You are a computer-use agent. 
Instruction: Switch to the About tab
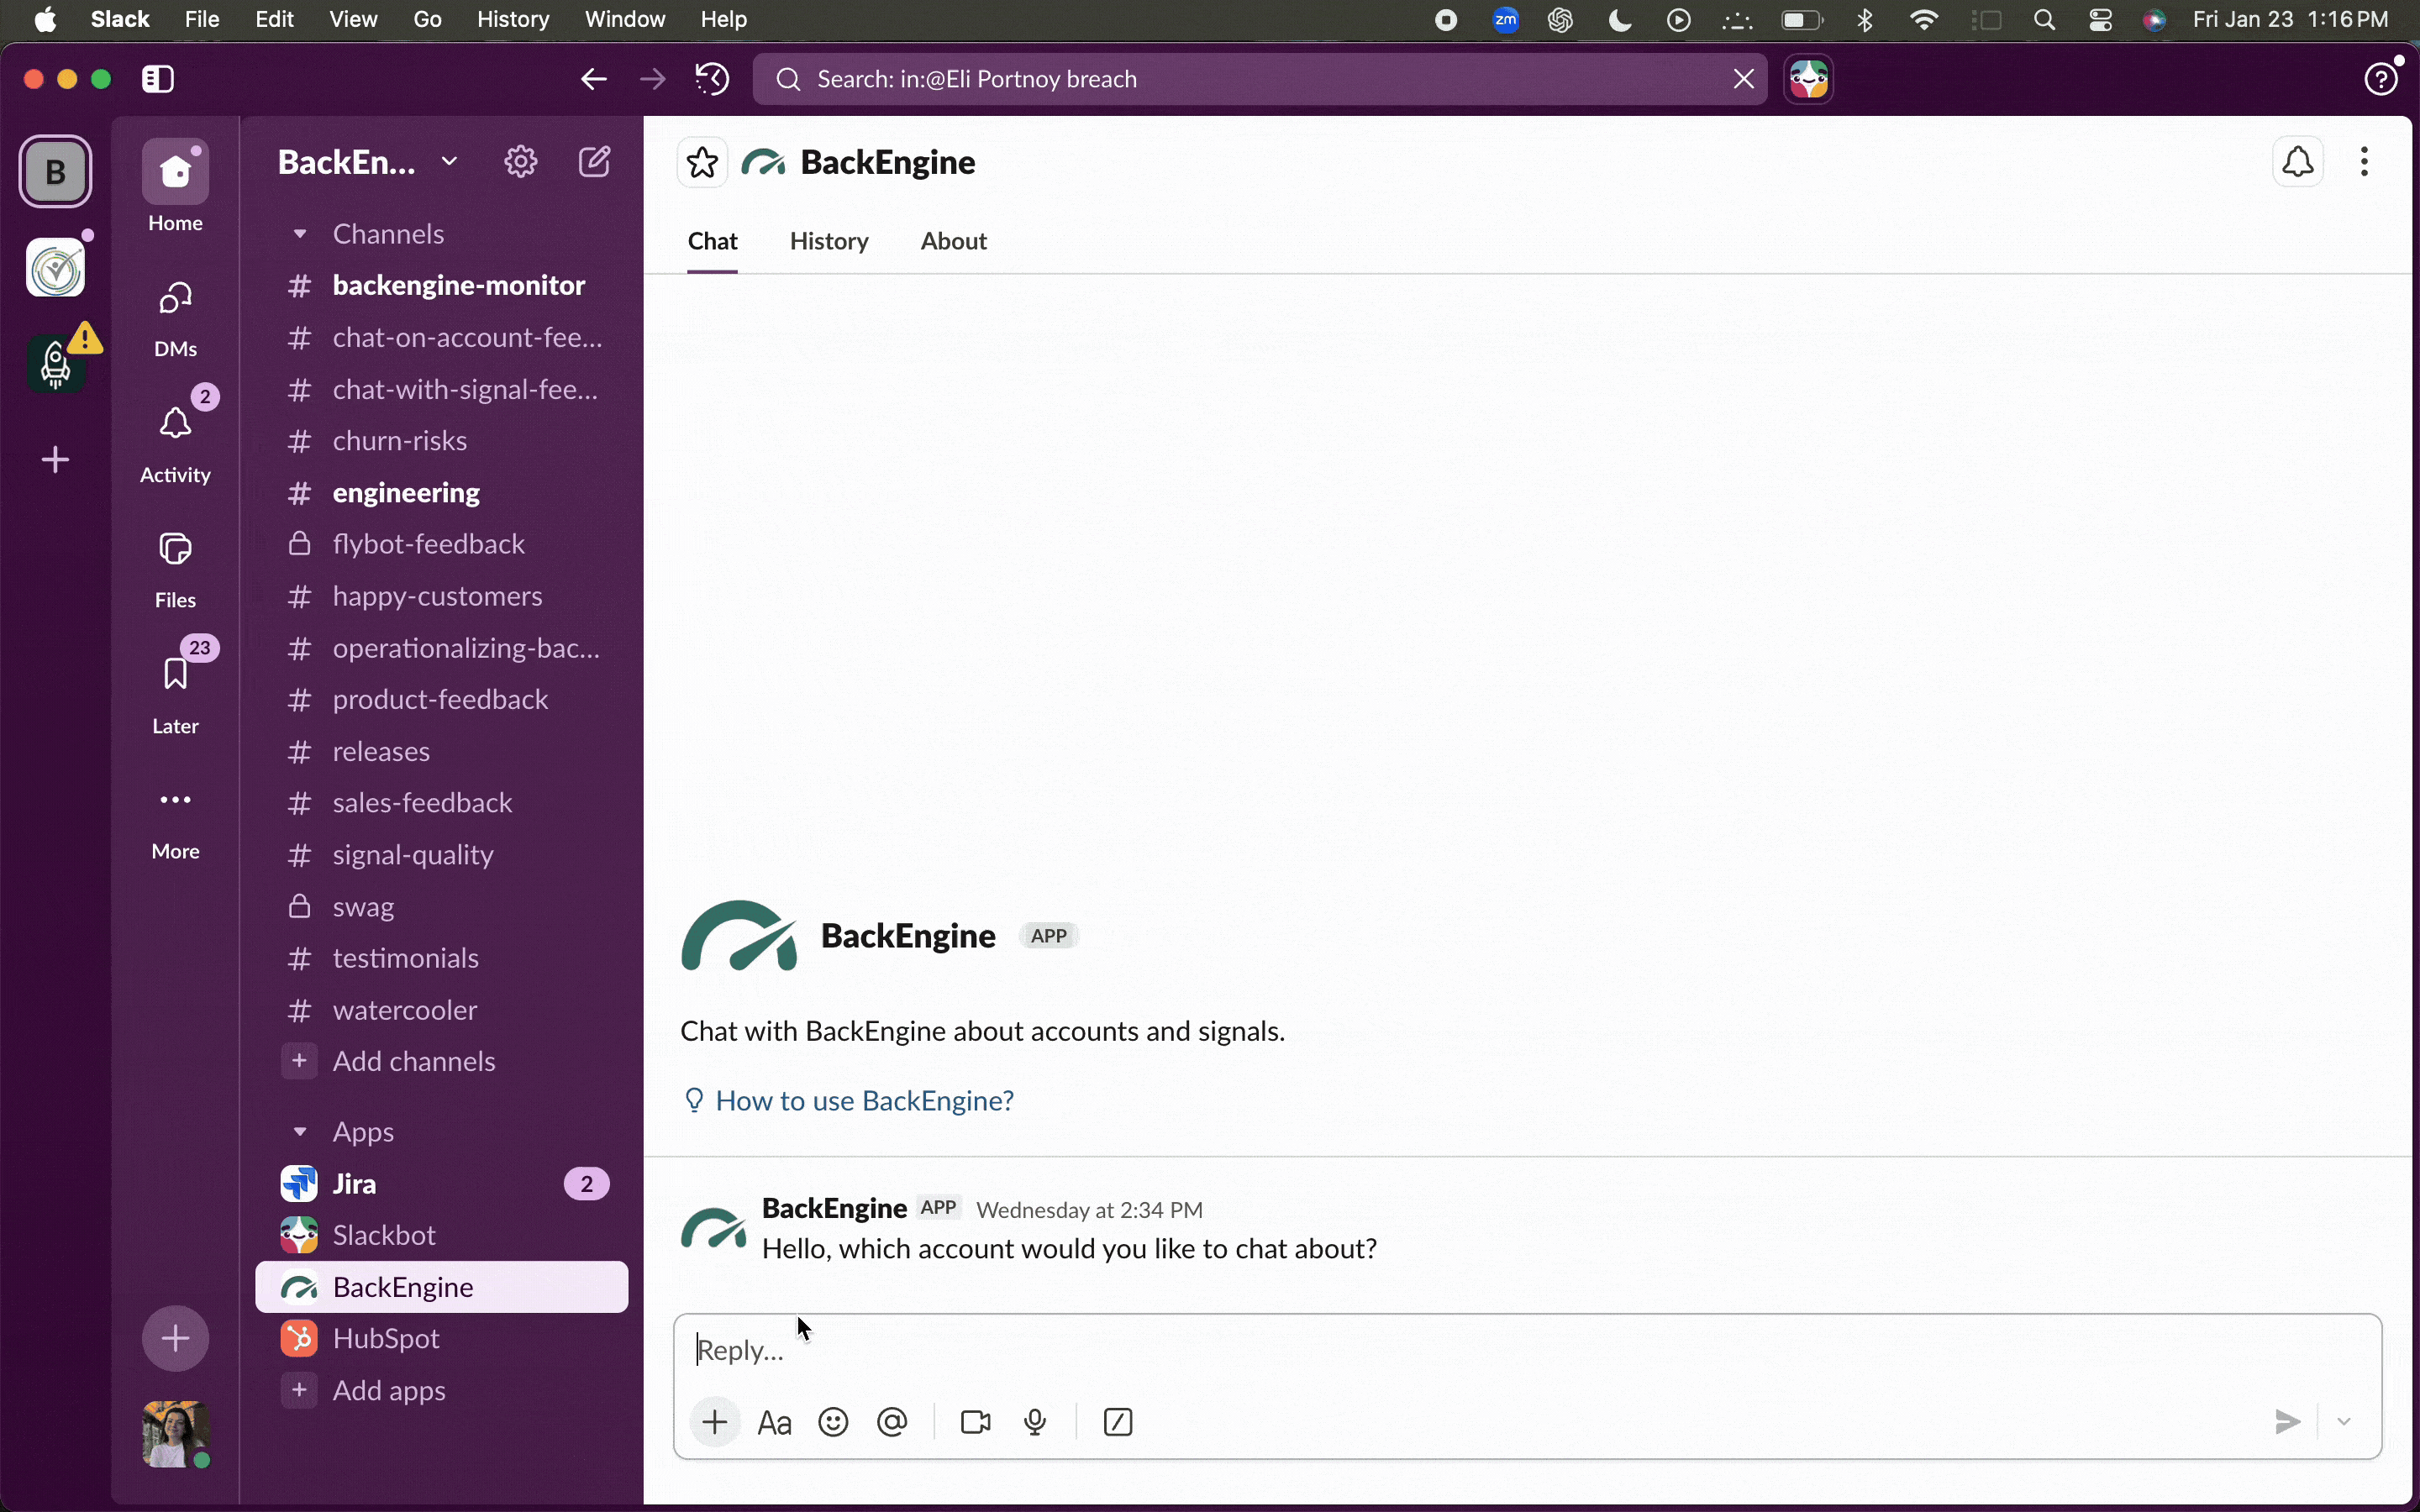(952, 241)
